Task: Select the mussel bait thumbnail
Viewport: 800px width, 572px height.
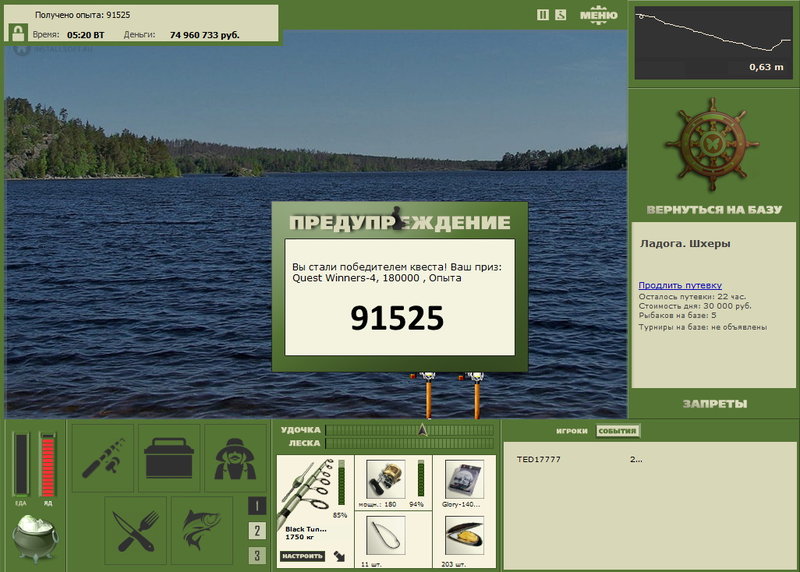Action: click(464, 536)
